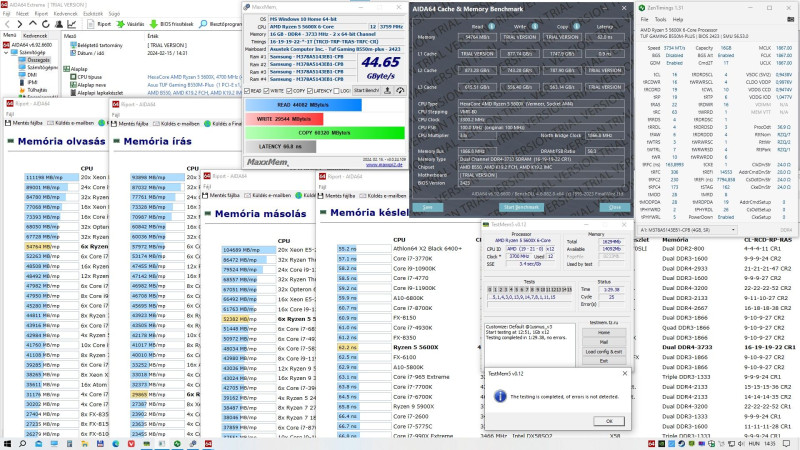Image resolution: width=800 pixels, height=450 pixels.
Task: Open Windows Start menu
Action: tap(7, 444)
